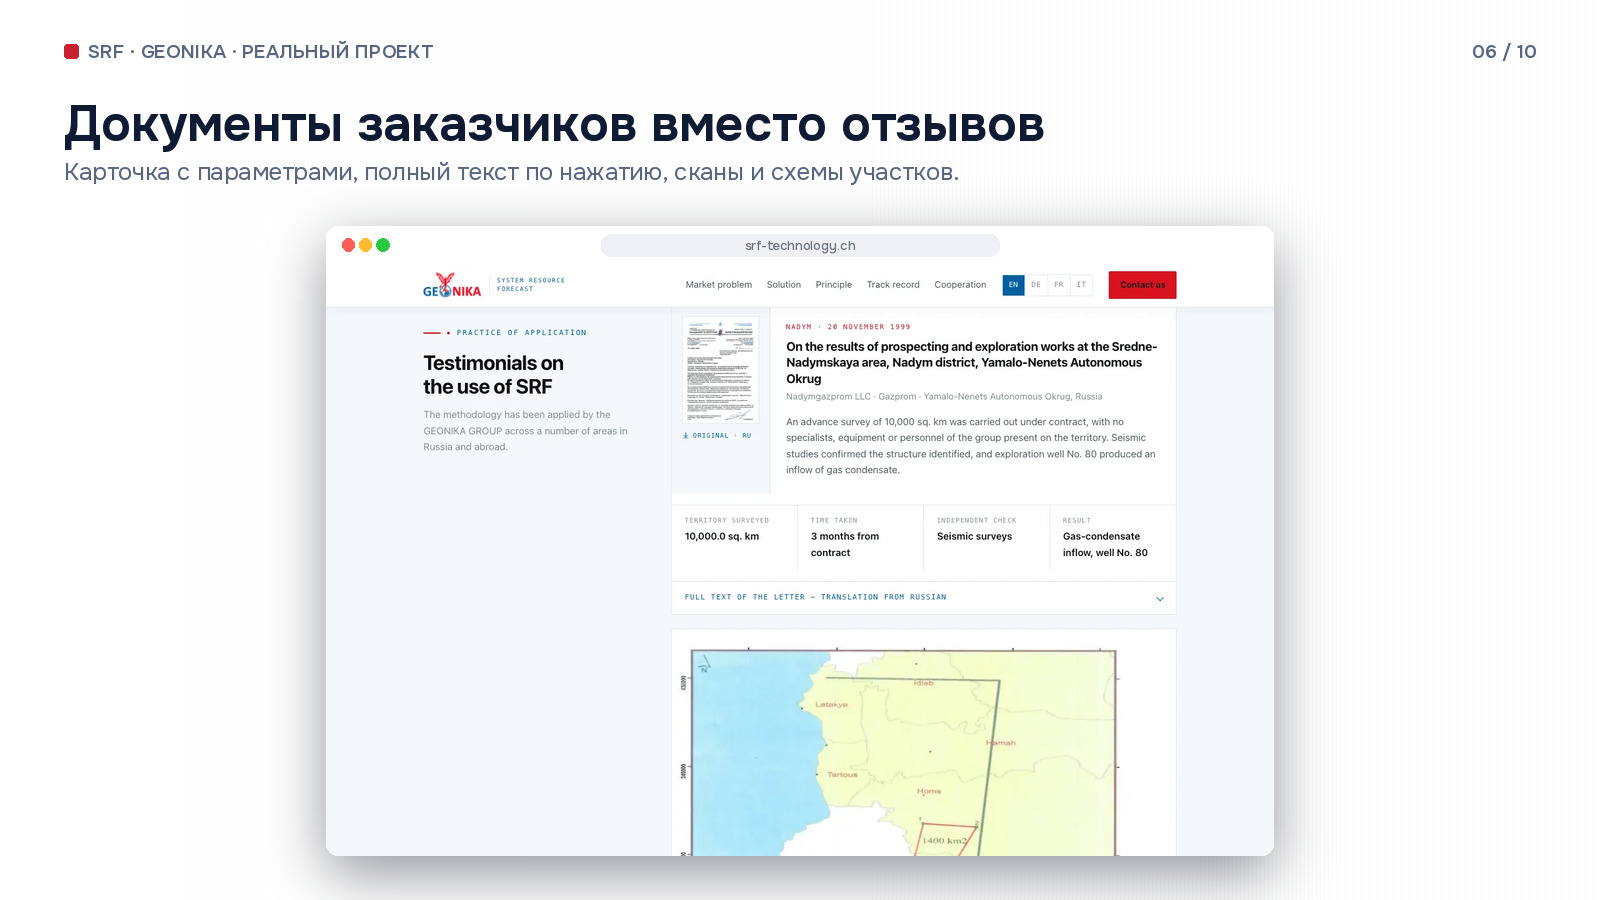Go to the Principle section
The height and width of the screenshot is (900, 1600).
click(834, 285)
